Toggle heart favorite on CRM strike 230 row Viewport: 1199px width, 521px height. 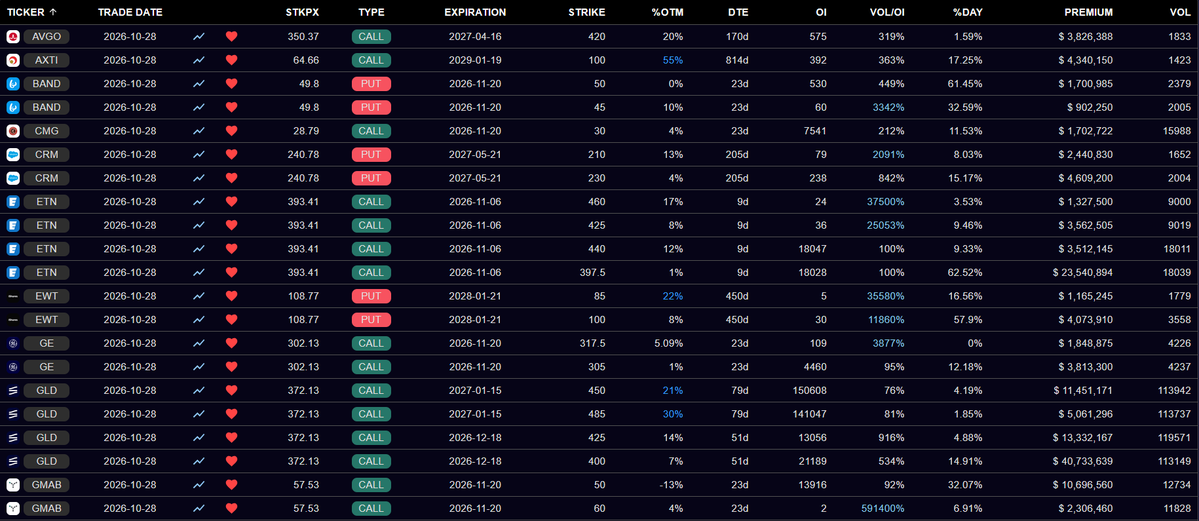tap(232, 178)
